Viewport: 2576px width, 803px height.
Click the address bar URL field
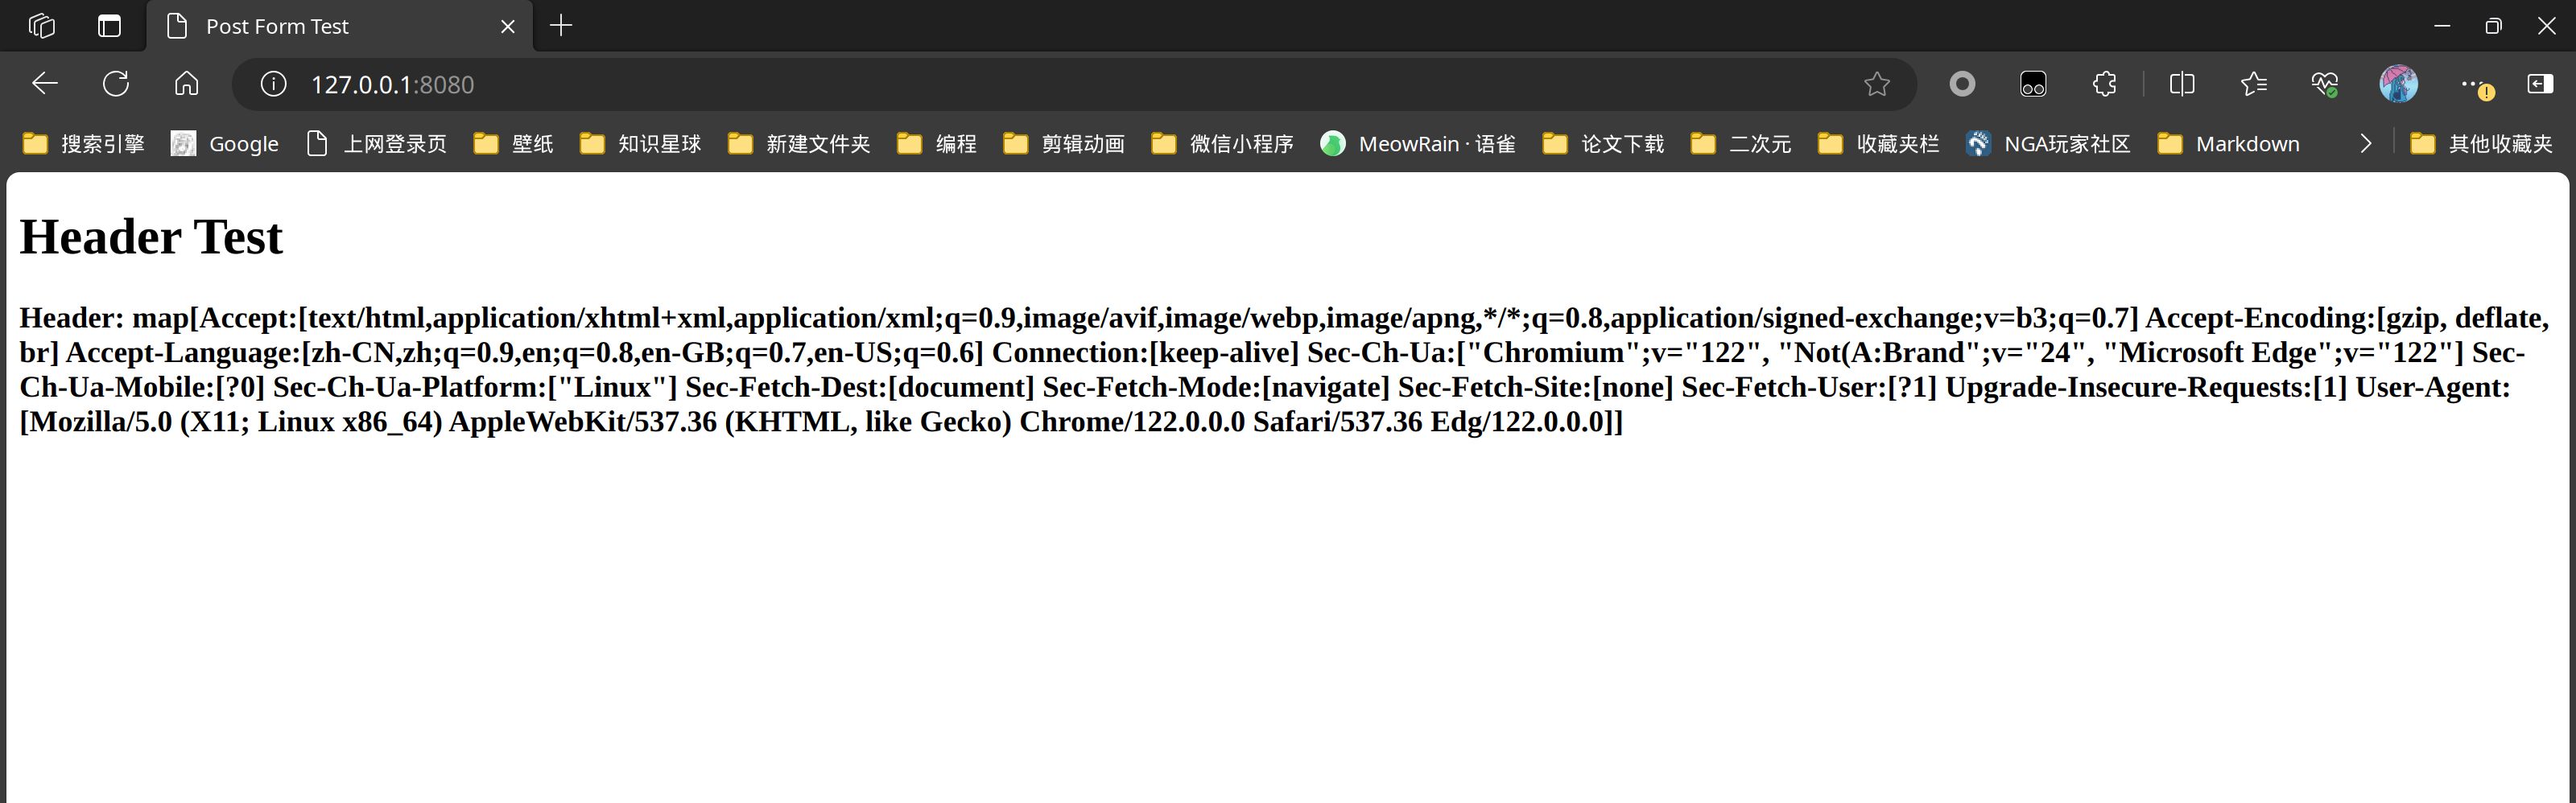(x=1000, y=84)
